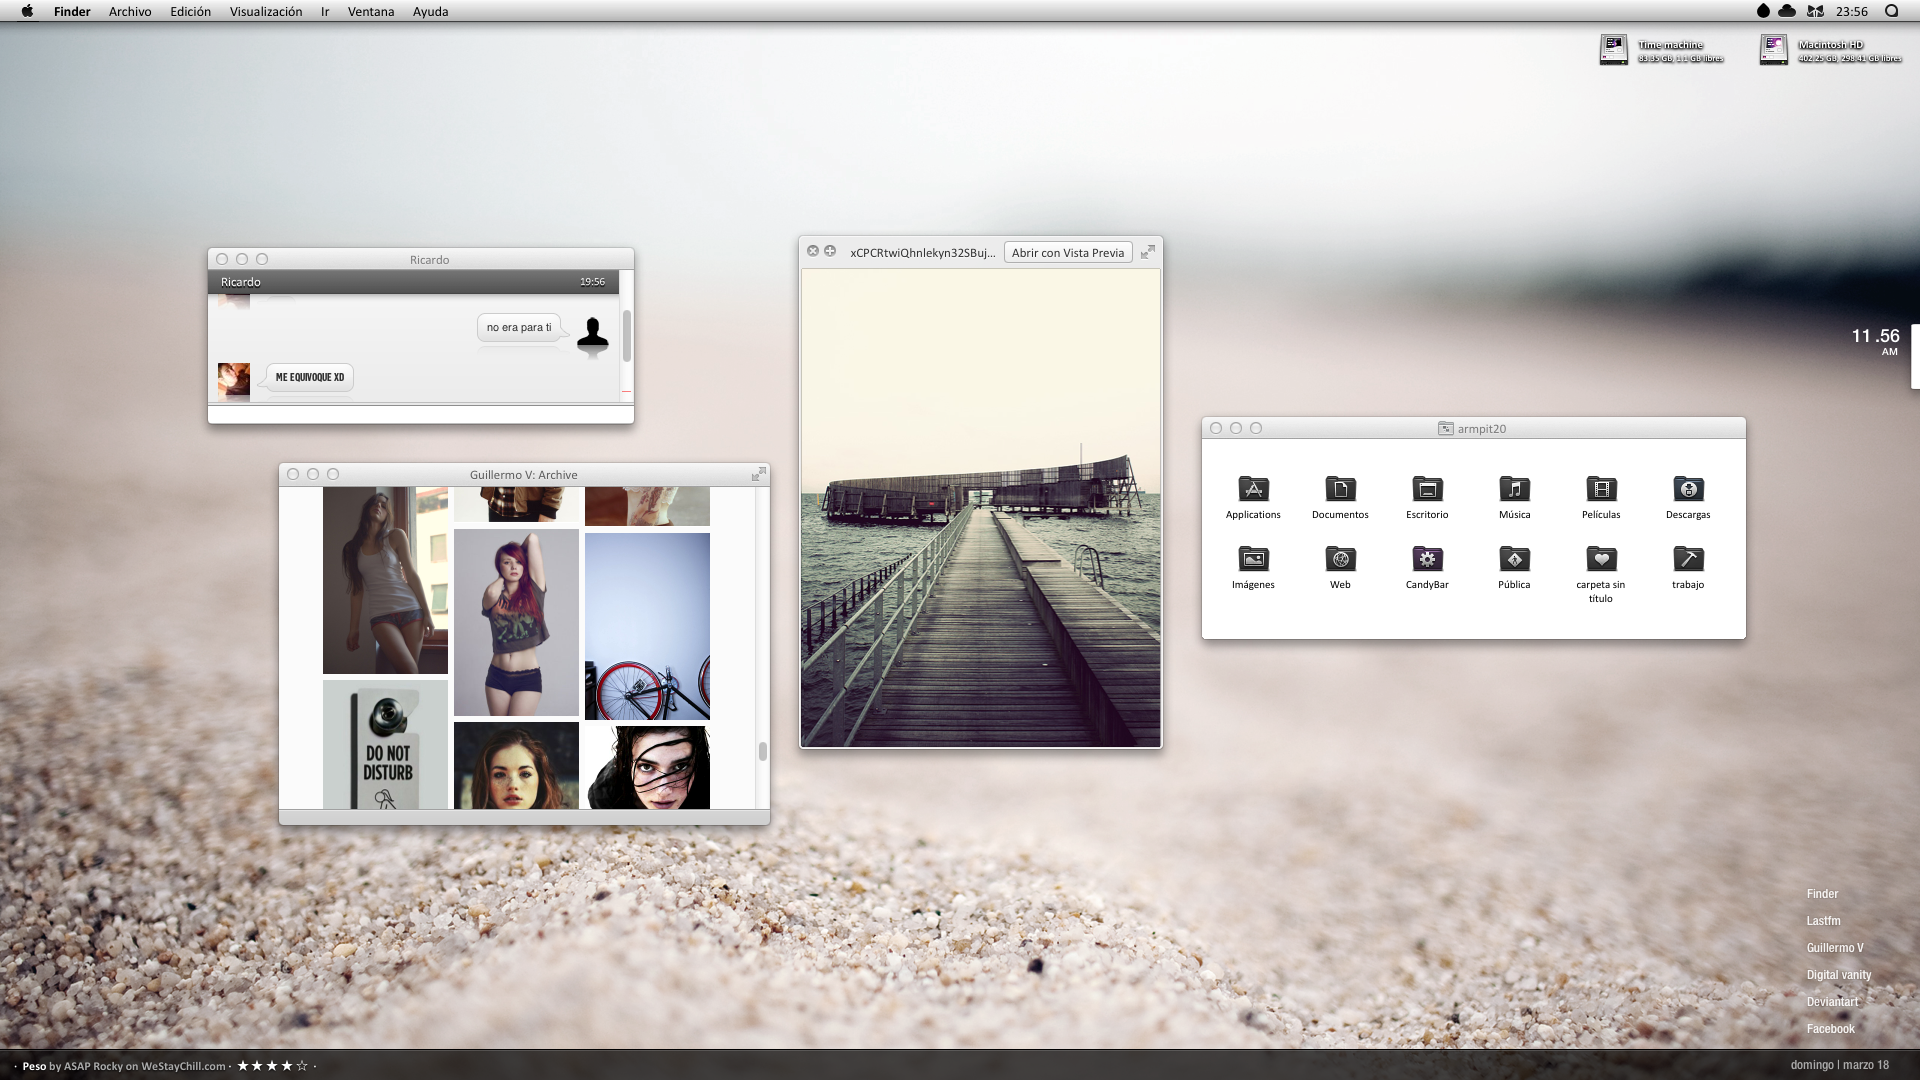The width and height of the screenshot is (1920, 1080).
Task: Click the red bicycle photo thumbnail
Action: tap(647, 626)
